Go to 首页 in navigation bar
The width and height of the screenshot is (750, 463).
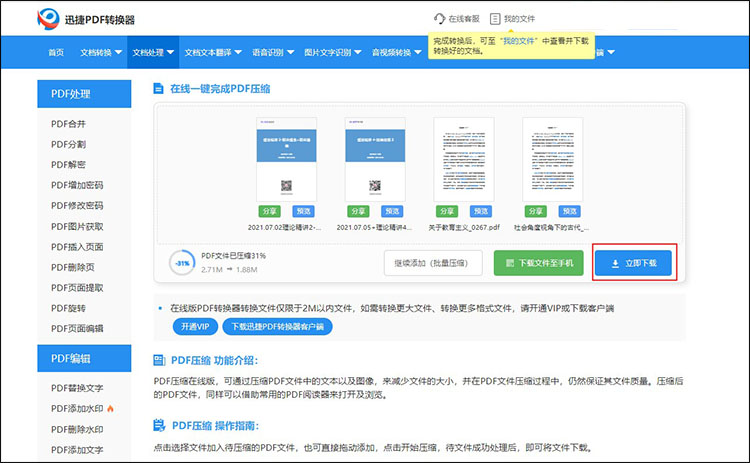[x=56, y=52]
